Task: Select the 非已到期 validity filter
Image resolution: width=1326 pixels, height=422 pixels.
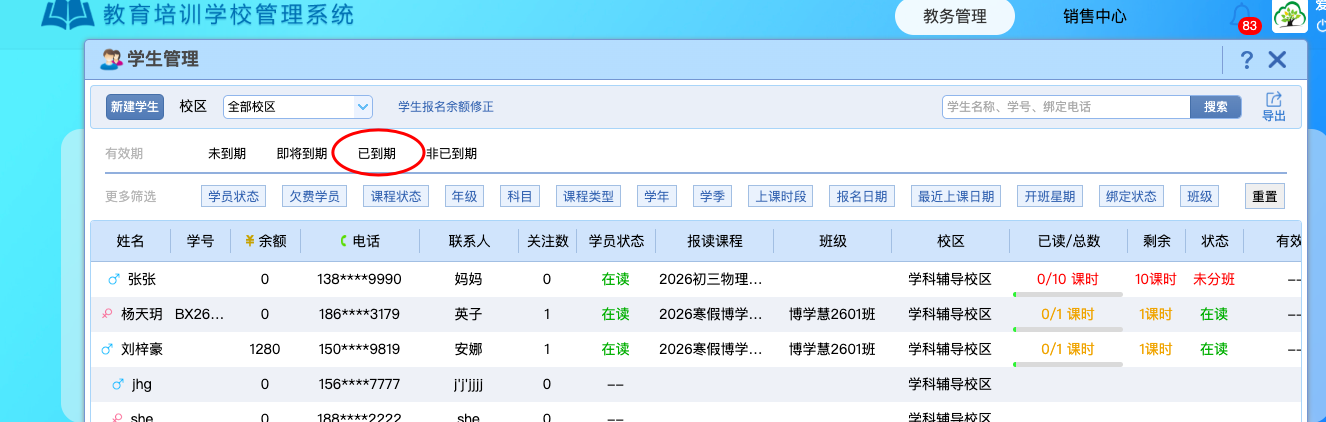Action: click(451, 154)
